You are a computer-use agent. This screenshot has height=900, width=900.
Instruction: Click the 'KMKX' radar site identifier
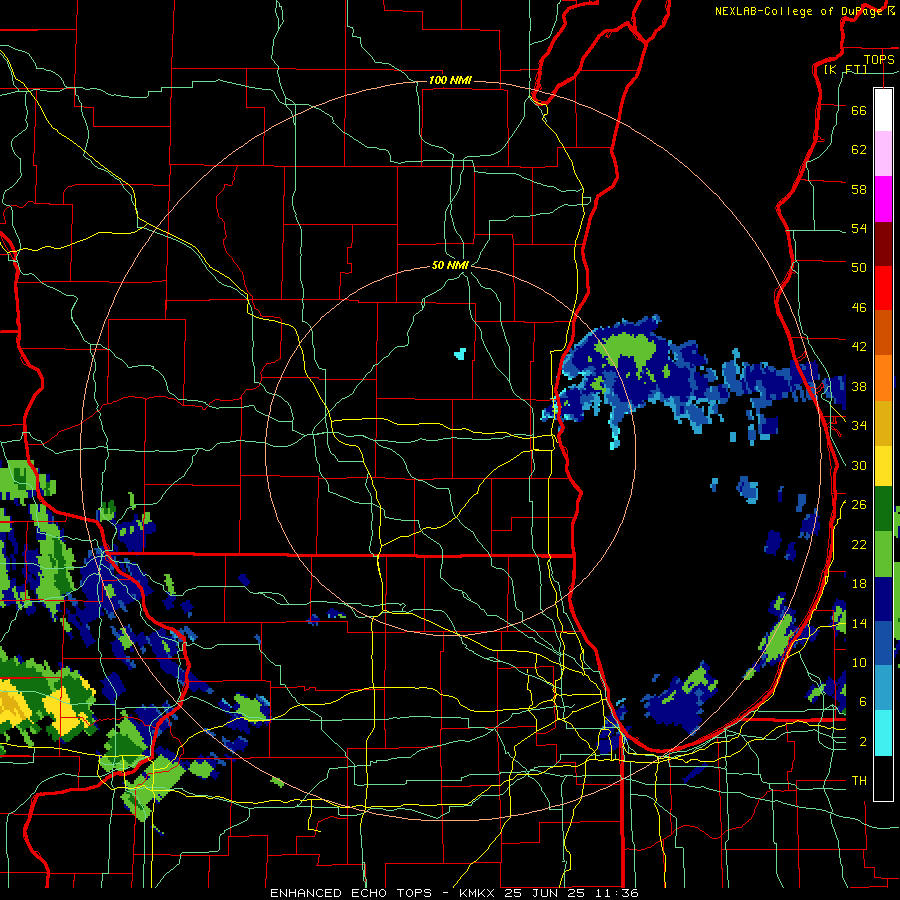[476, 893]
